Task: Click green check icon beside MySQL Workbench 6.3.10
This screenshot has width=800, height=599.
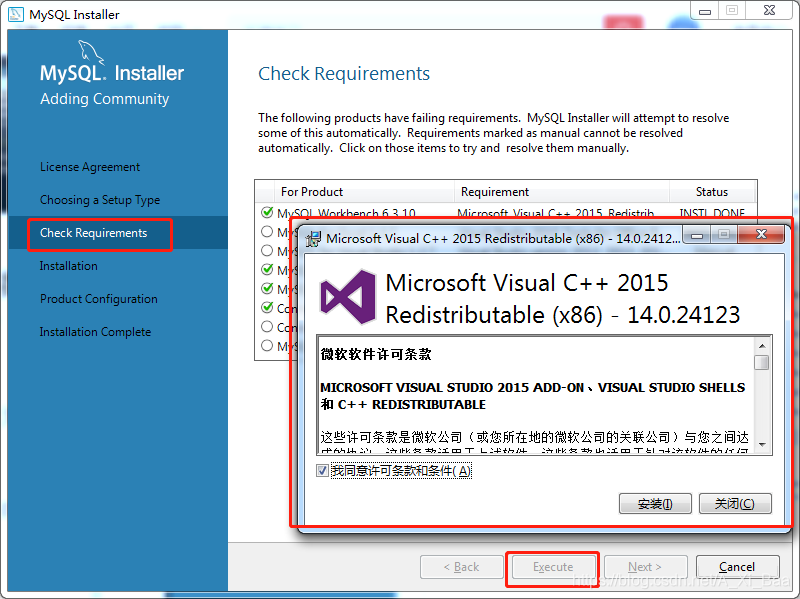Action: (x=267, y=212)
